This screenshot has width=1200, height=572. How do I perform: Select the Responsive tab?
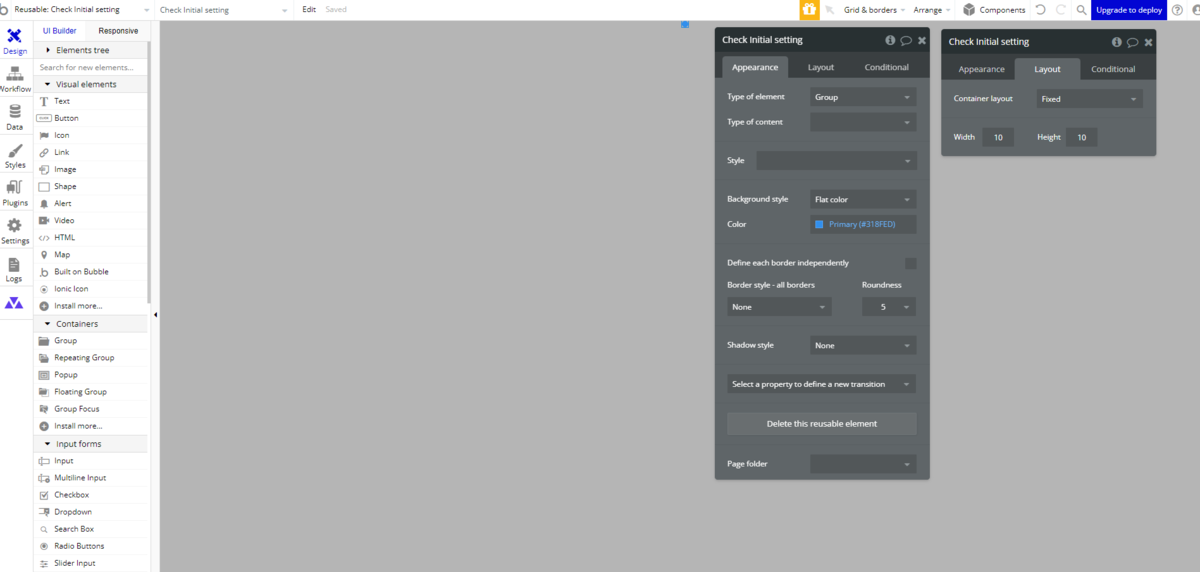point(118,31)
